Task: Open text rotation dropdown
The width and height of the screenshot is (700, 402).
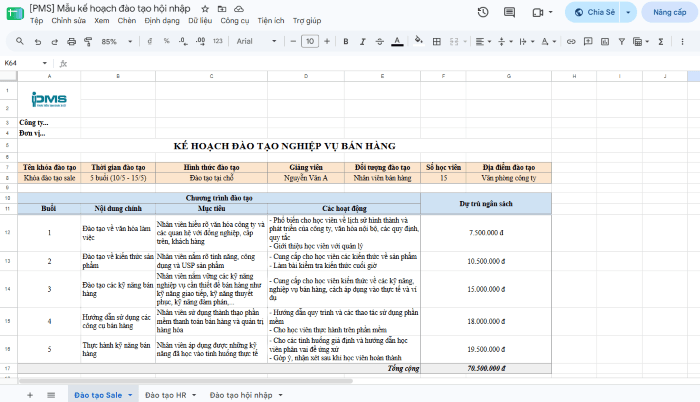Action: [x=548, y=42]
